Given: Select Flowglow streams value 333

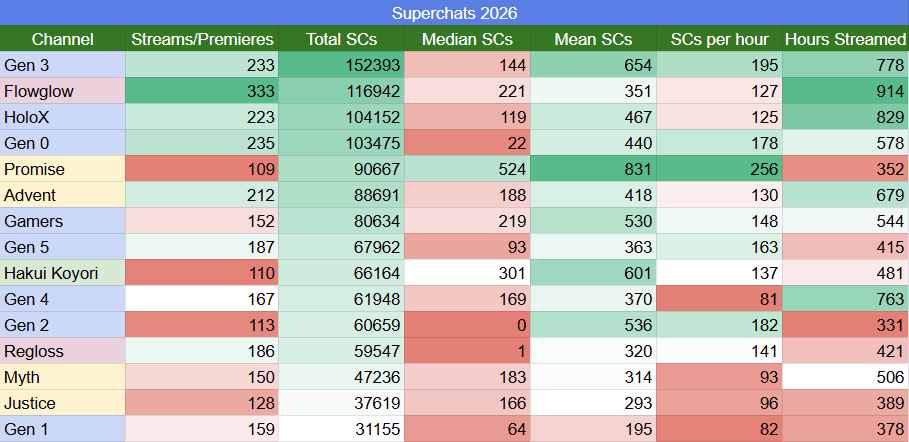Looking at the screenshot, I should (x=202, y=91).
